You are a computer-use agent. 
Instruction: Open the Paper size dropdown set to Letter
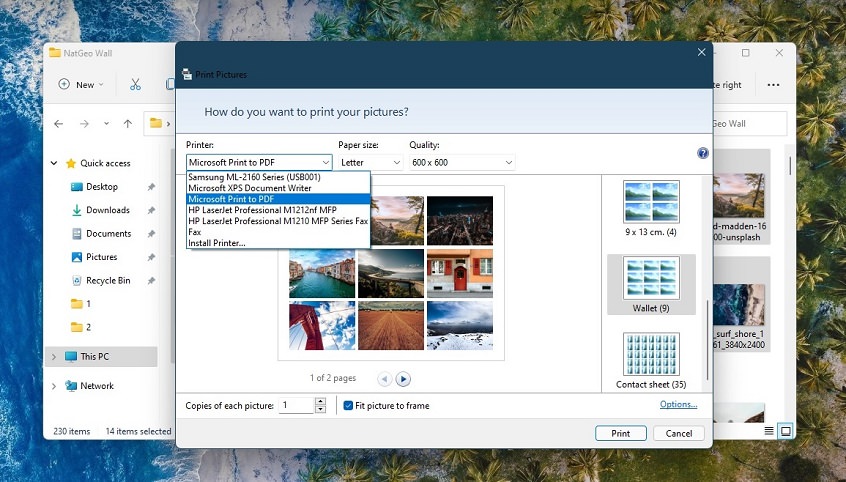371,162
